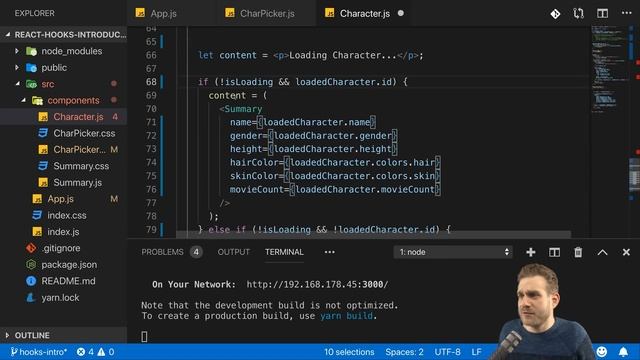The height and width of the screenshot is (360, 640).
Task: Click into the terminal cursor prompt
Action: (x=144, y=336)
